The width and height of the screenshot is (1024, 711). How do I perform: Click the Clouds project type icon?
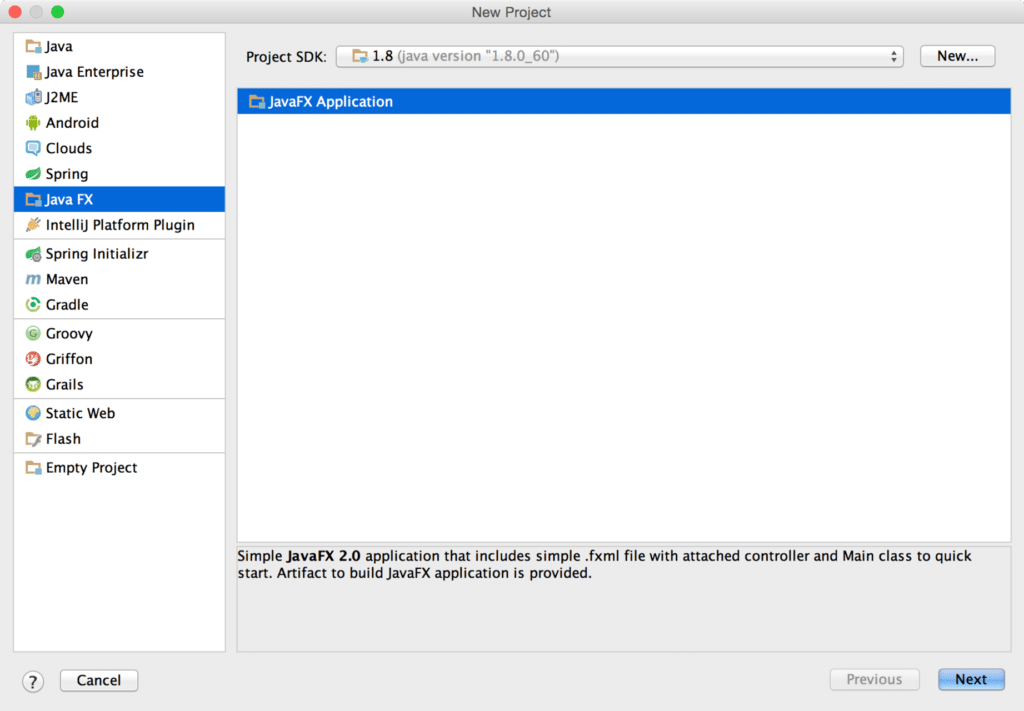33,147
